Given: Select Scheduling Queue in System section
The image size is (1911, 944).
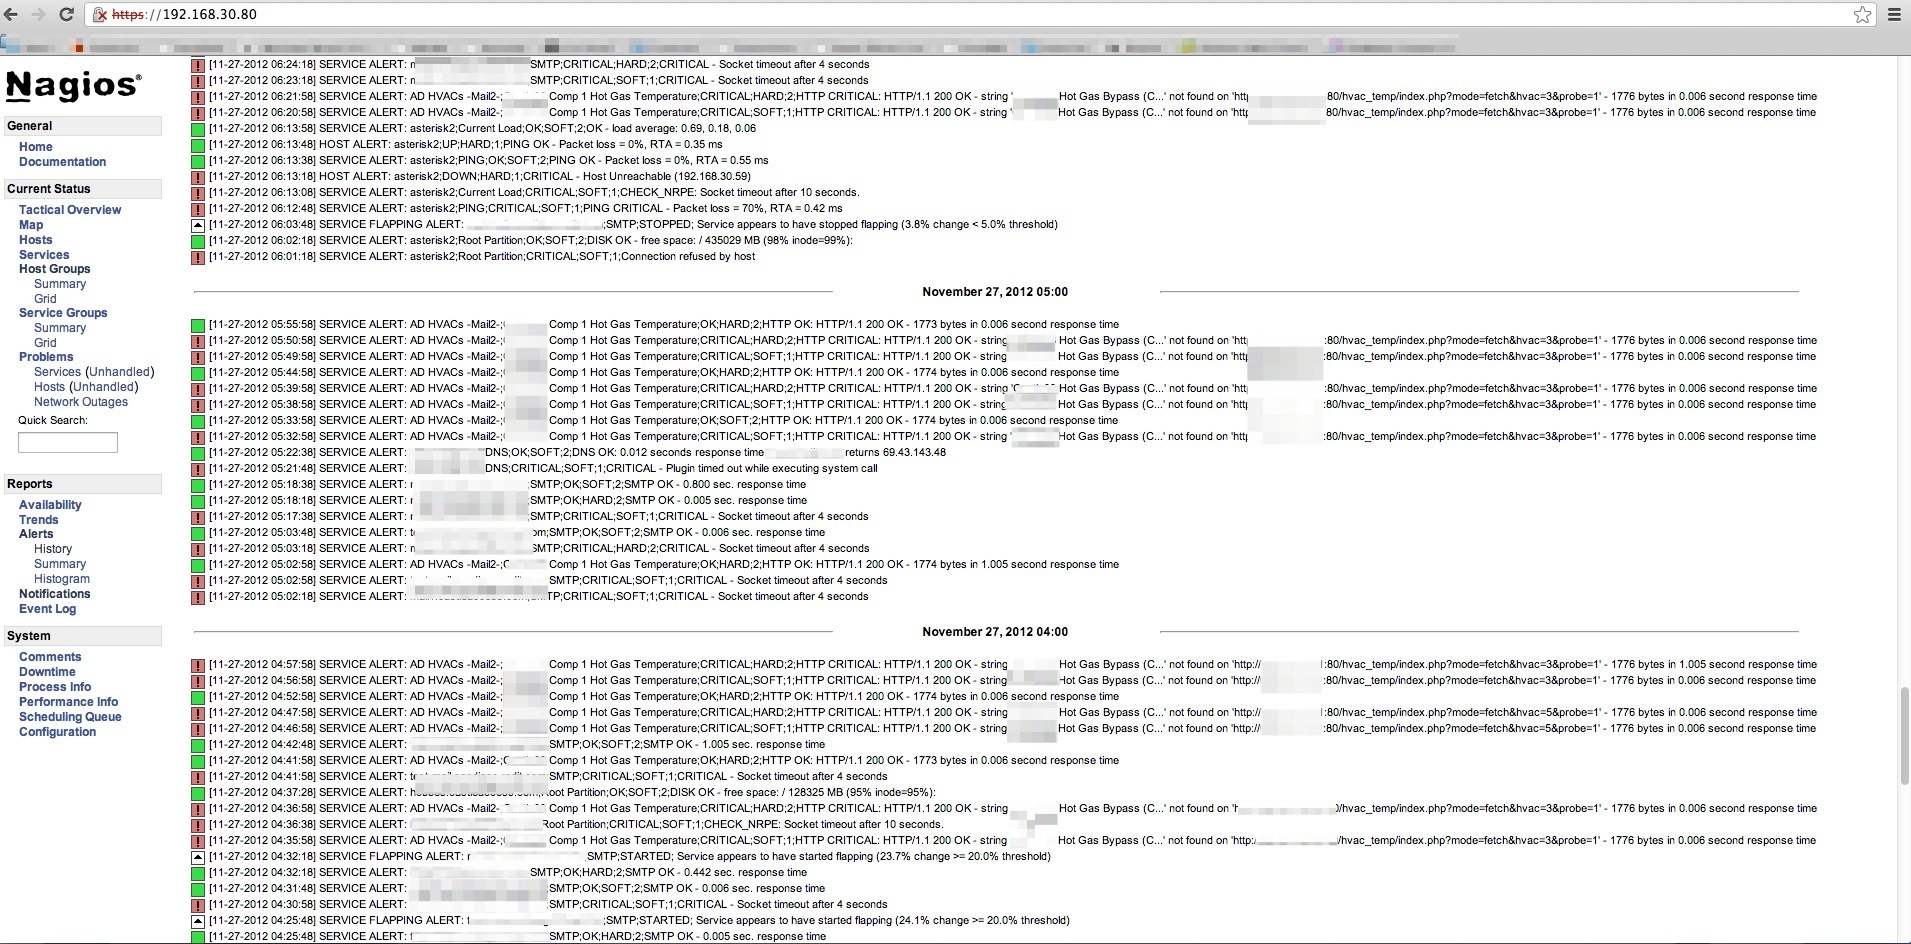Looking at the screenshot, I should [x=70, y=717].
